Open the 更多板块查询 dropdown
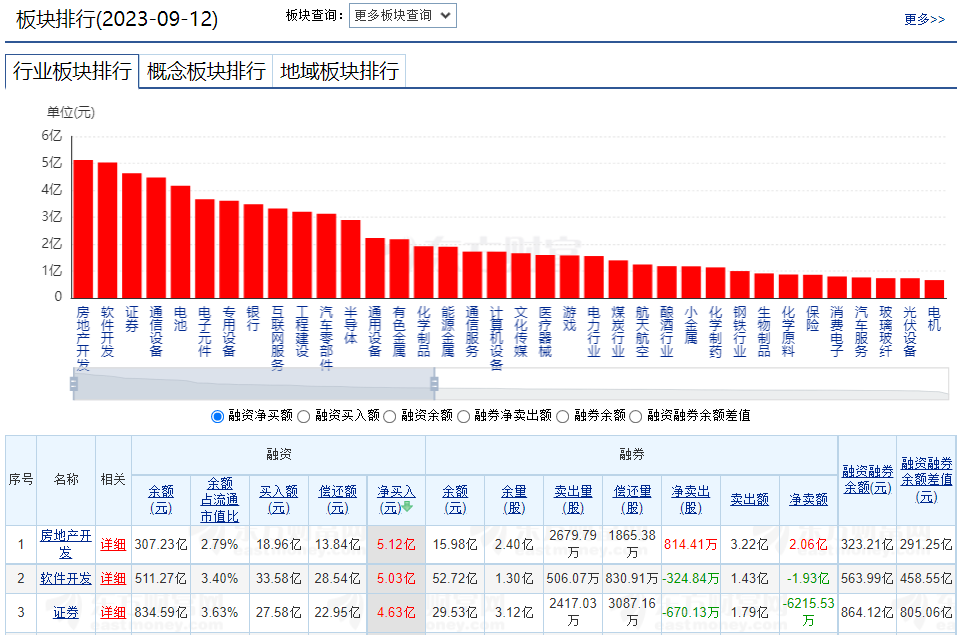The width and height of the screenshot is (966, 635). tap(402, 15)
